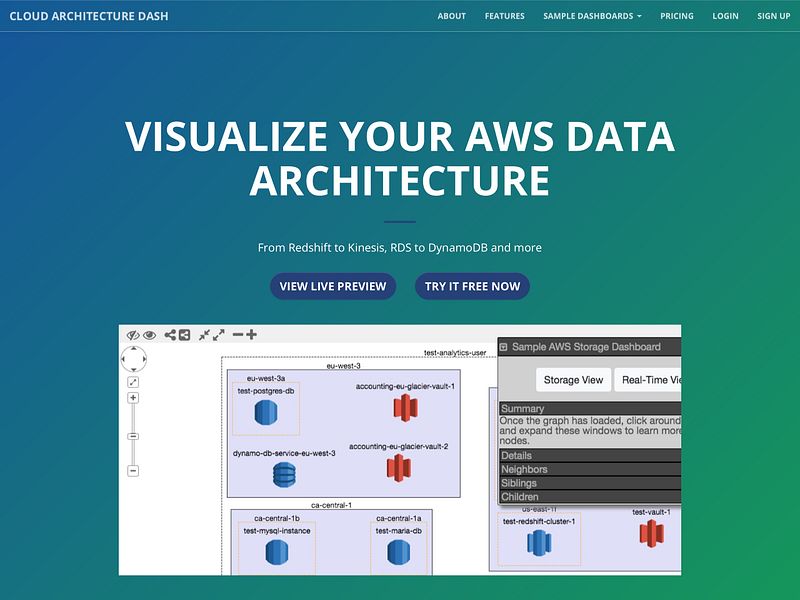This screenshot has height=600, width=800.
Task: Click the Try It Free Now button
Action: coord(472,286)
